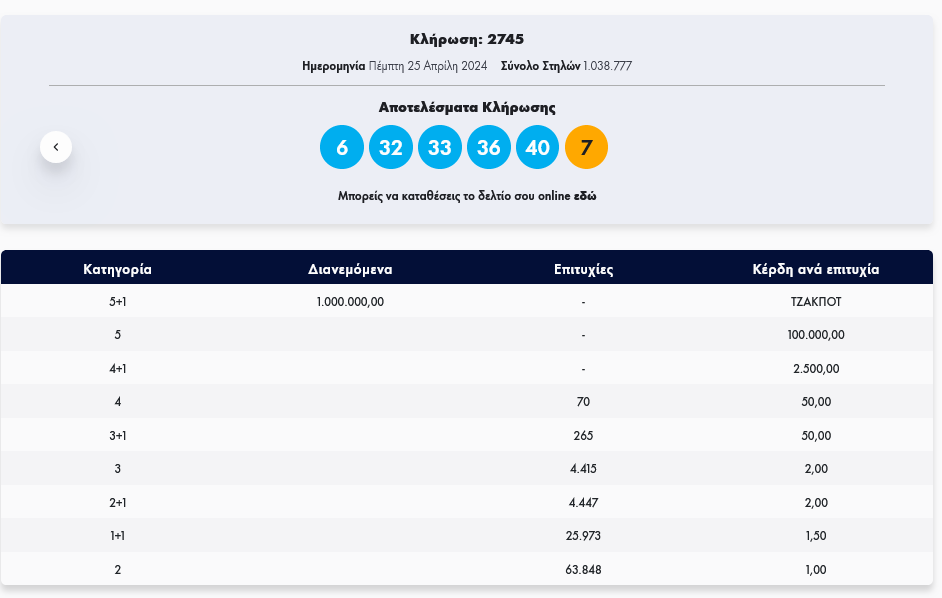Screen dimensions: 942x598
Task: Click the previous draw arrow button
Action: point(56,147)
